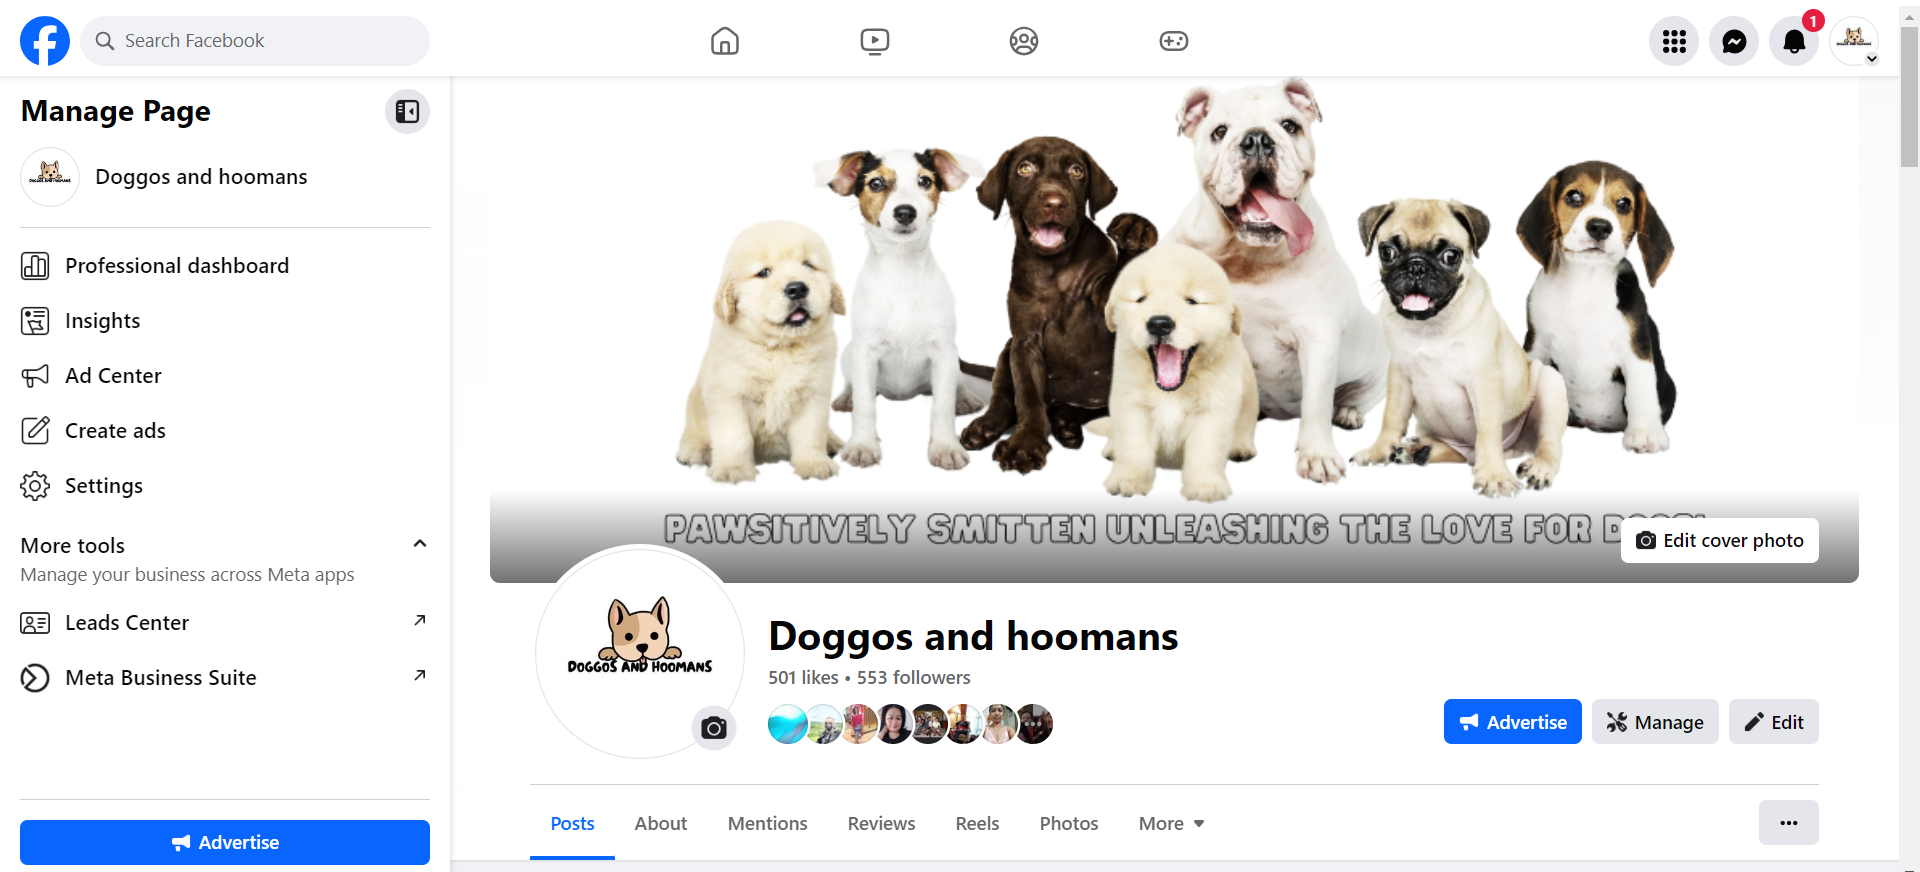
Task: Click the Professional dashboard icon
Action: [35, 266]
